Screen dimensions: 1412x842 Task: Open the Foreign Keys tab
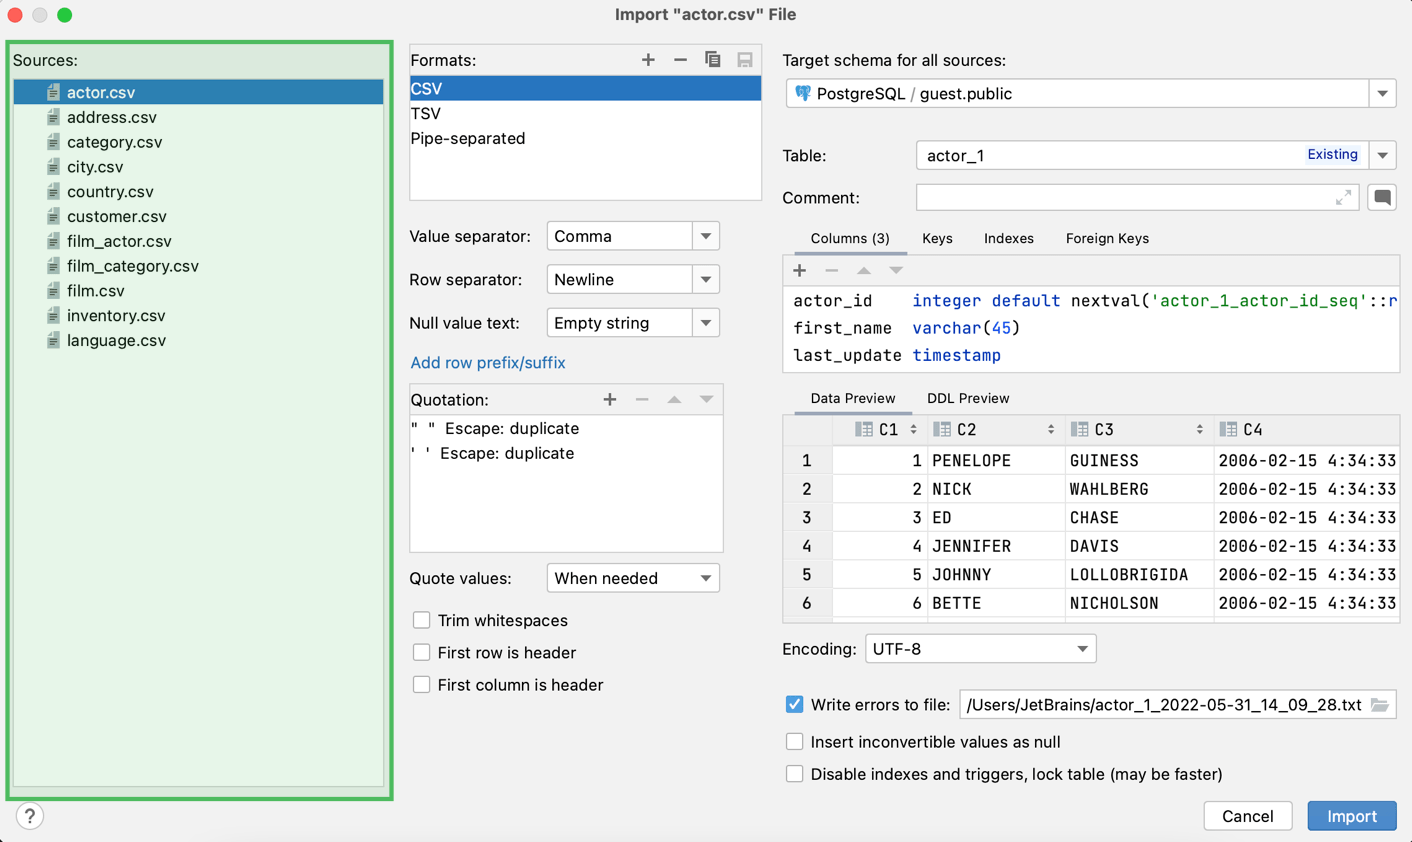pos(1107,238)
